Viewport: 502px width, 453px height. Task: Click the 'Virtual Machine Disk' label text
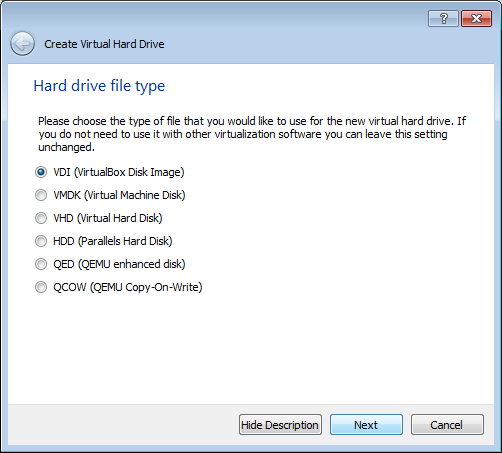134,195
